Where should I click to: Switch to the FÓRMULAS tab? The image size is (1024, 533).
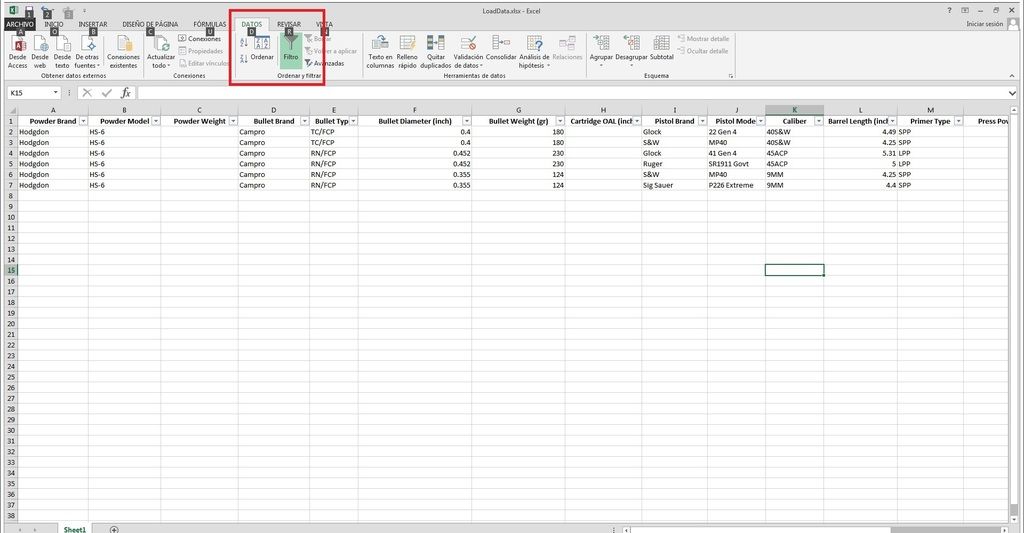click(x=210, y=24)
